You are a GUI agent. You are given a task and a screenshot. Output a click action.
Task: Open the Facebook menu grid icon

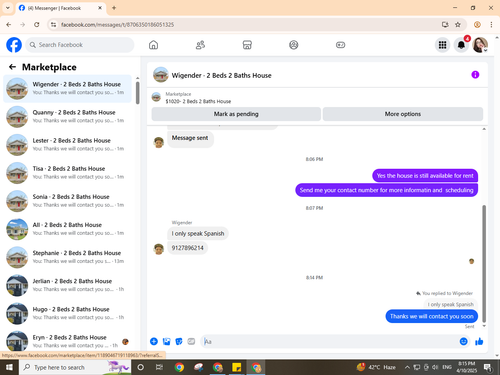[x=442, y=45]
